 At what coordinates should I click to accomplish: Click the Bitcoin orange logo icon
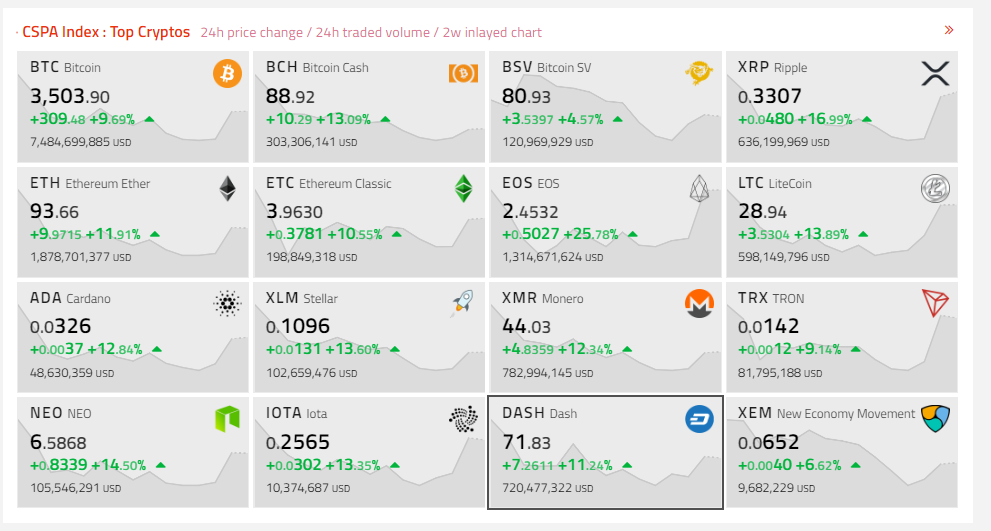[228, 73]
